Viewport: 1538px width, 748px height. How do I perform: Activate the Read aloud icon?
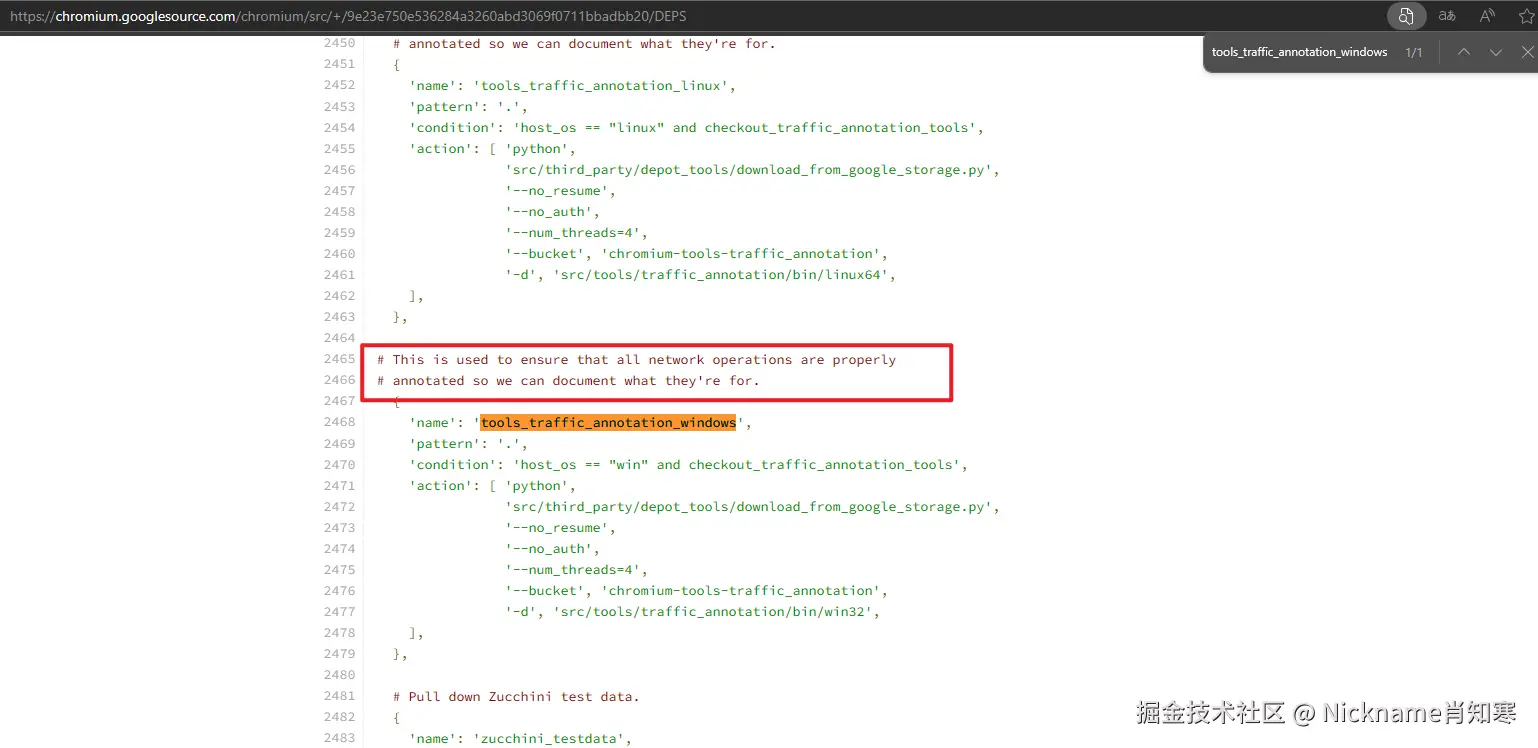pyautogui.click(x=1487, y=16)
